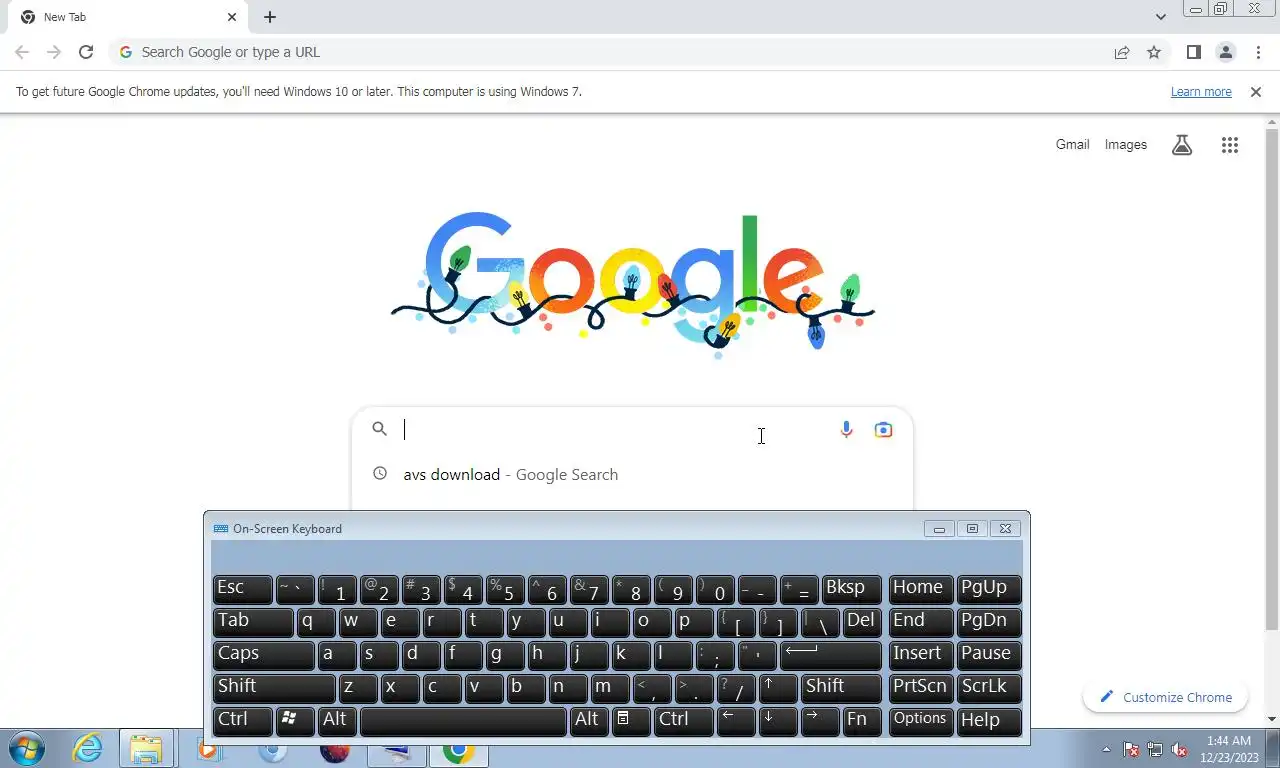Open the taskbar clock showing 1:44 AM
Viewport: 1280px width, 768px height.
(x=1229, y=749)
